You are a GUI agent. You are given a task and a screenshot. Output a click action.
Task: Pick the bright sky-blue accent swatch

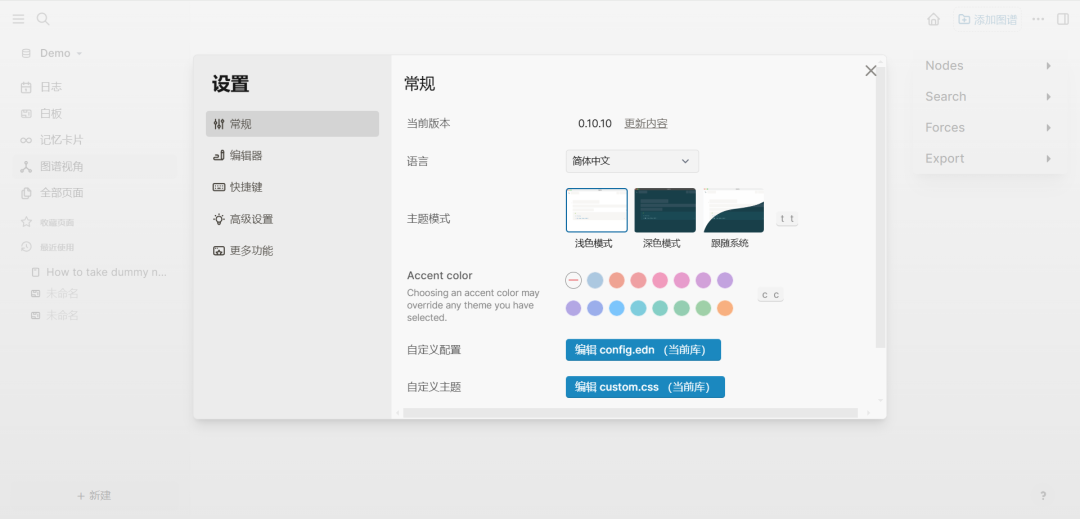tap(616, 308)
